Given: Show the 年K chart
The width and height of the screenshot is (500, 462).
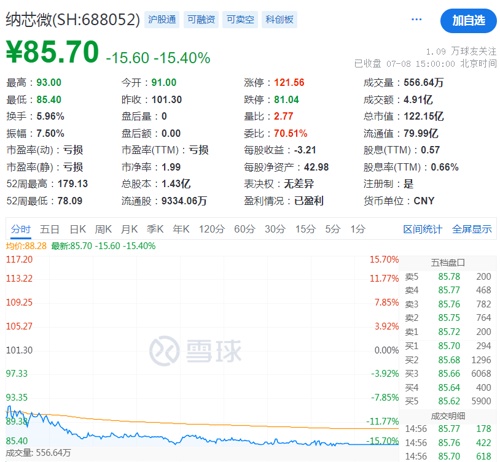Looking at the screenshot, I should pos(181,229).
